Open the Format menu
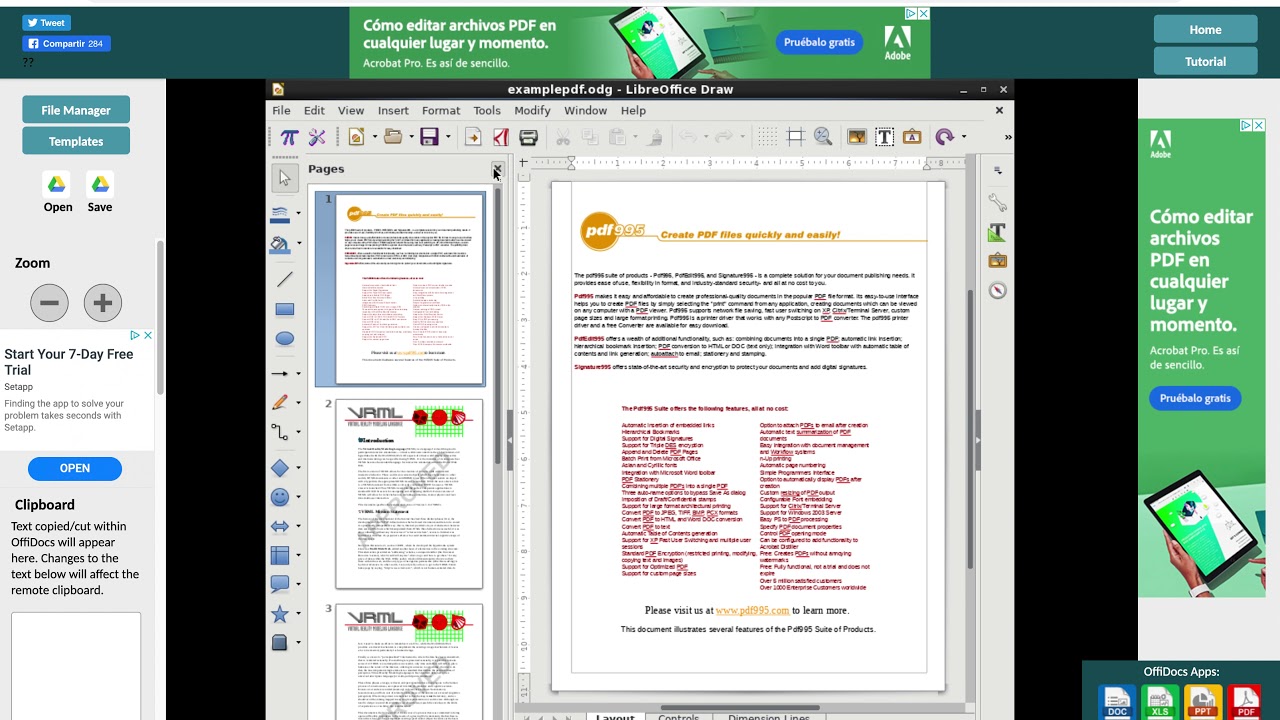This screenshot has width=1280, height=720. [441, 110]
